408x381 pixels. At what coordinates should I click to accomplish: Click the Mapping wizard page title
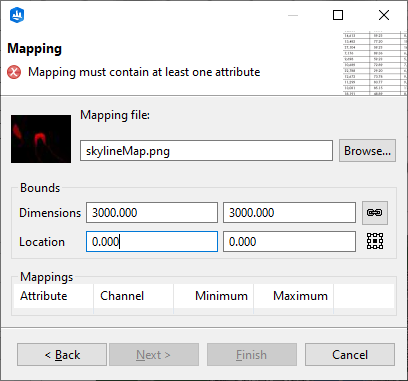coord(35,48)
